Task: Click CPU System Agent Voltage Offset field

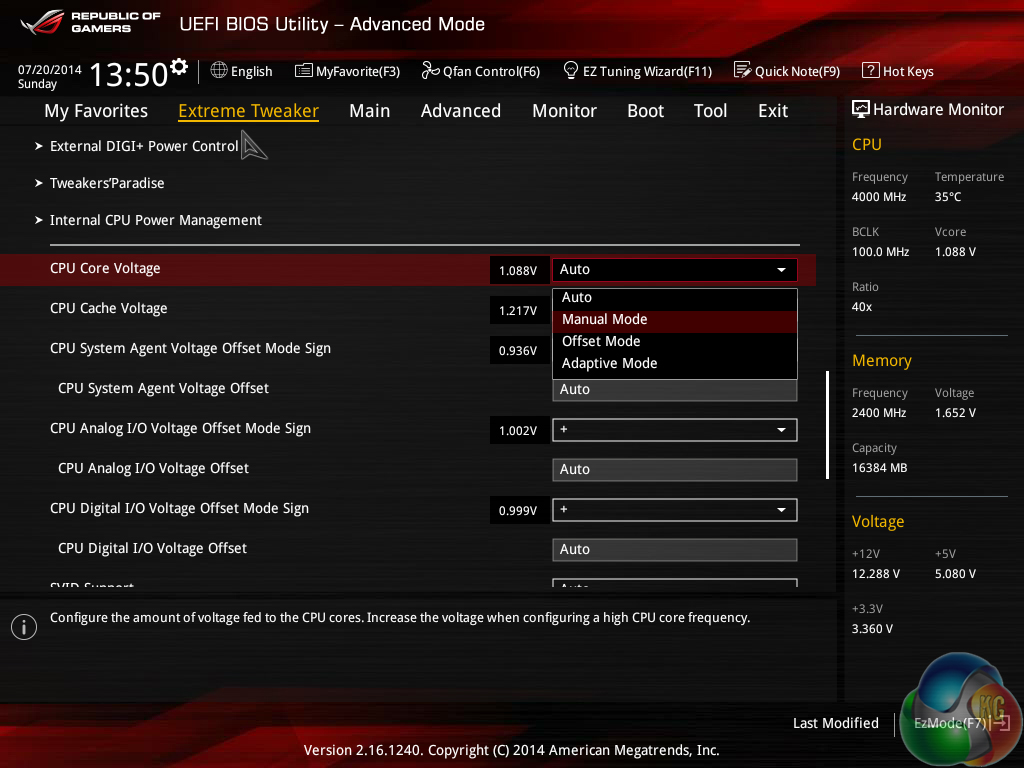Action: pyautogui.click(x=674, y=390)
